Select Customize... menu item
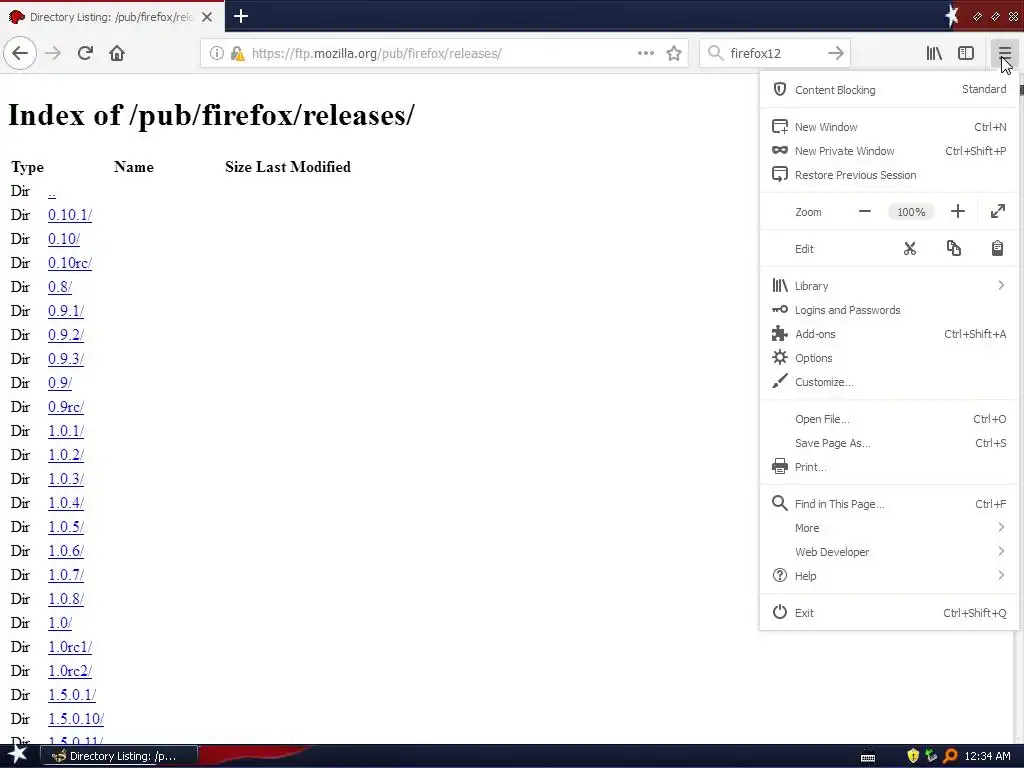 tap(889, 382)
